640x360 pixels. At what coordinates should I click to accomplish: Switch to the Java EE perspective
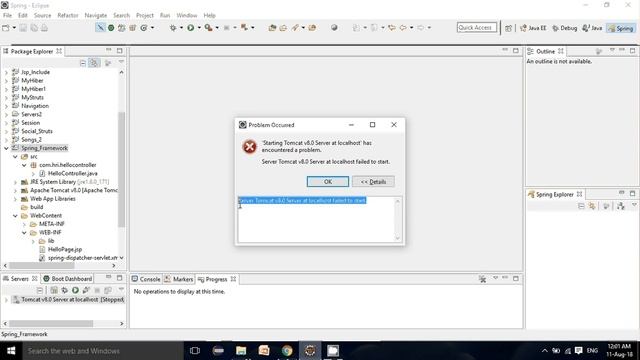[x=533, y=28]
